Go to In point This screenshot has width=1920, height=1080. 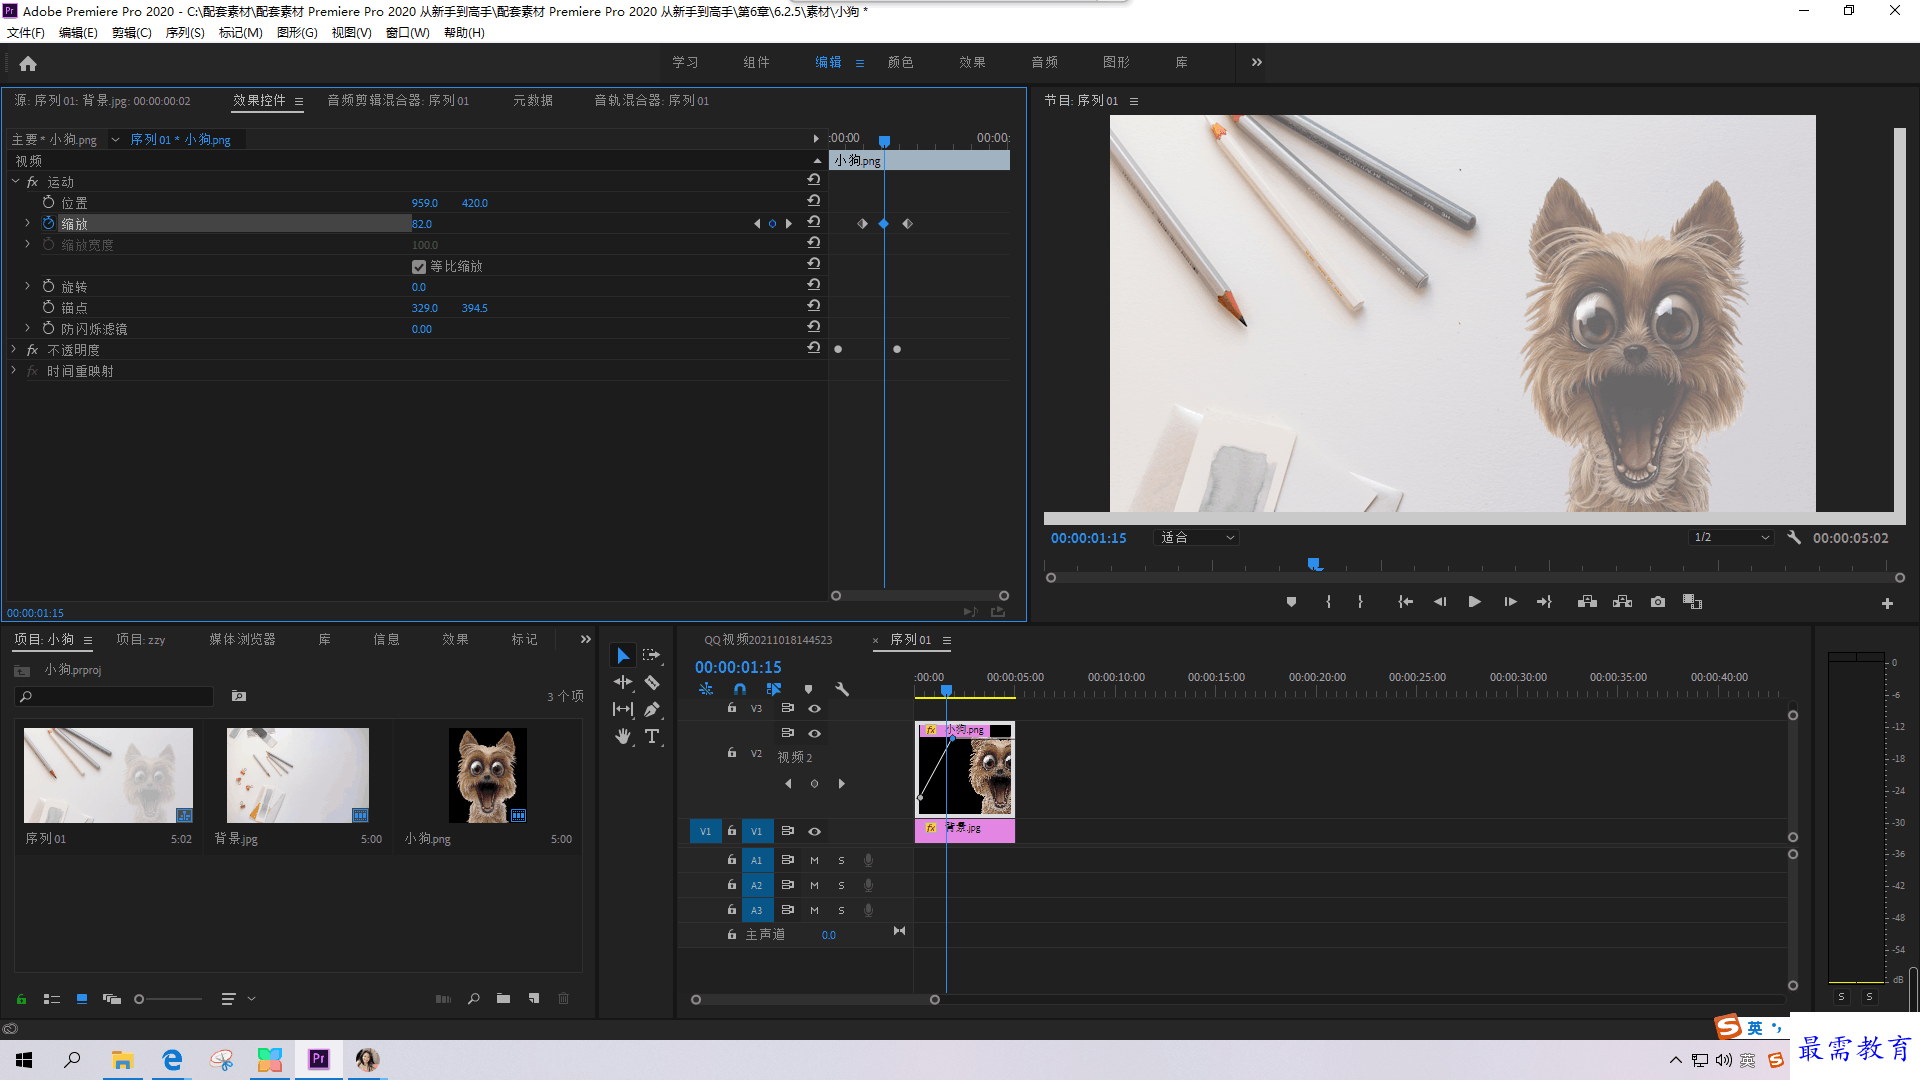(x=1405, y=602)
